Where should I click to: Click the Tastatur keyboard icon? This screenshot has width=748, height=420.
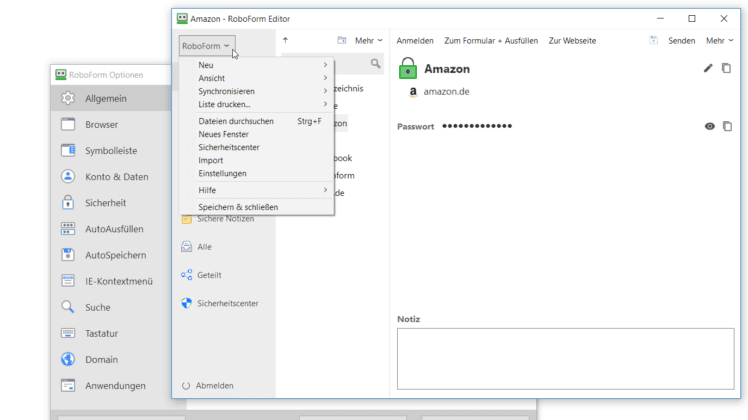[68, 333]
